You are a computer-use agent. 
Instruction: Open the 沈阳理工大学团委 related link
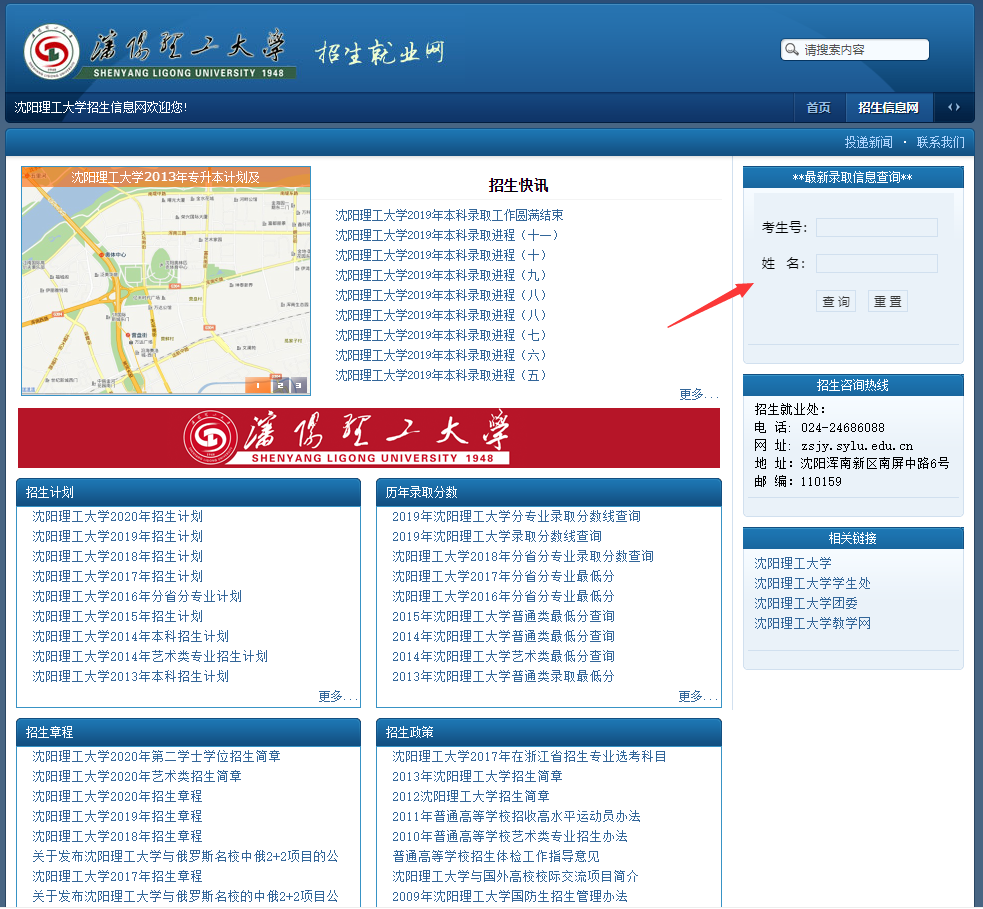(x=806, y=604)
